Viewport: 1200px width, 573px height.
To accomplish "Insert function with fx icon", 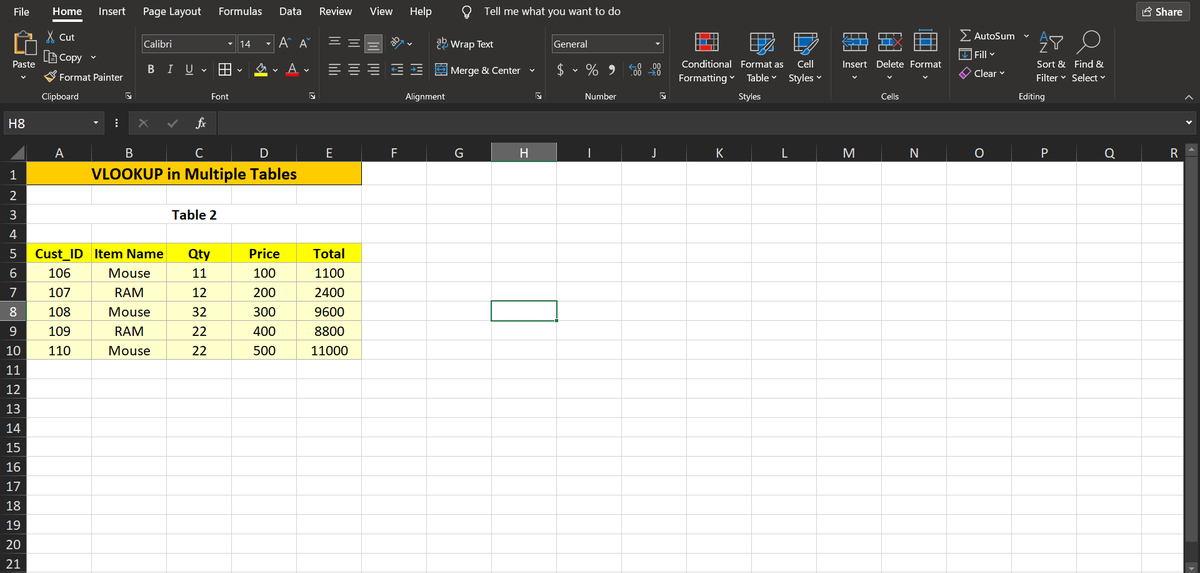I will point(201,124).
